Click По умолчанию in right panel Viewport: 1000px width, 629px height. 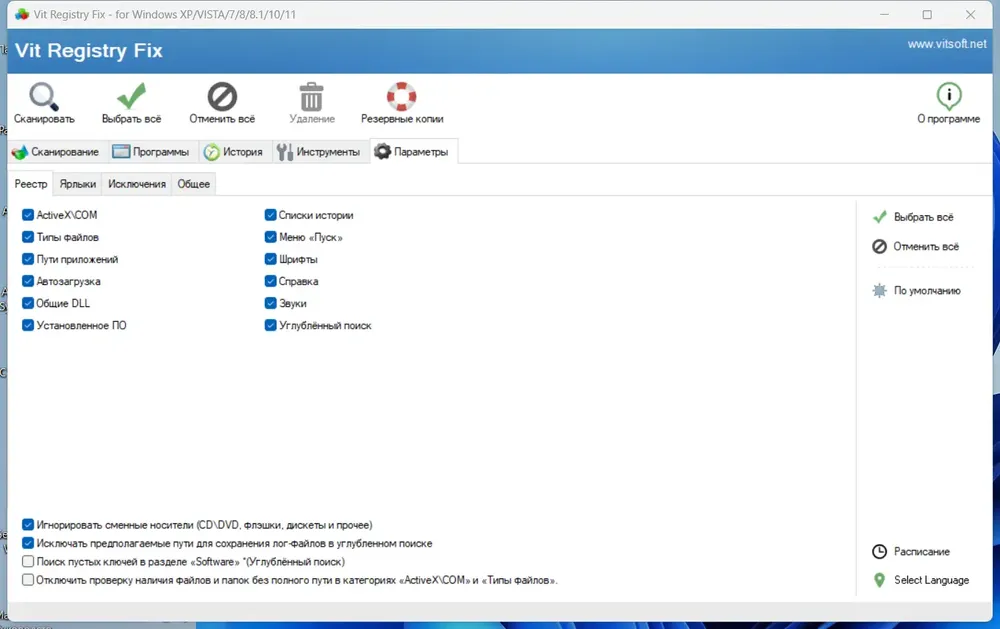coord(927,291)
